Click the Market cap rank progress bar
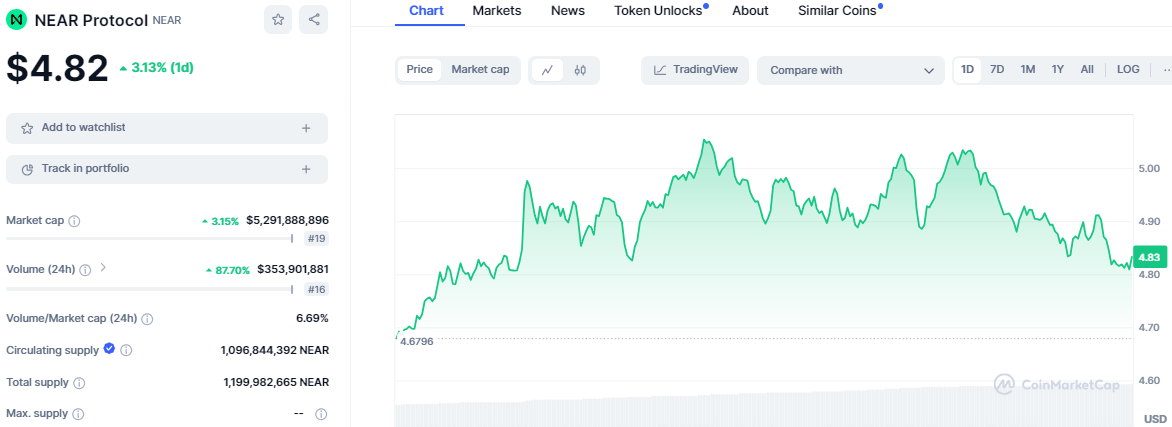Image resolution: width=1172 pixels, height=427 pixels. point(149,239)
